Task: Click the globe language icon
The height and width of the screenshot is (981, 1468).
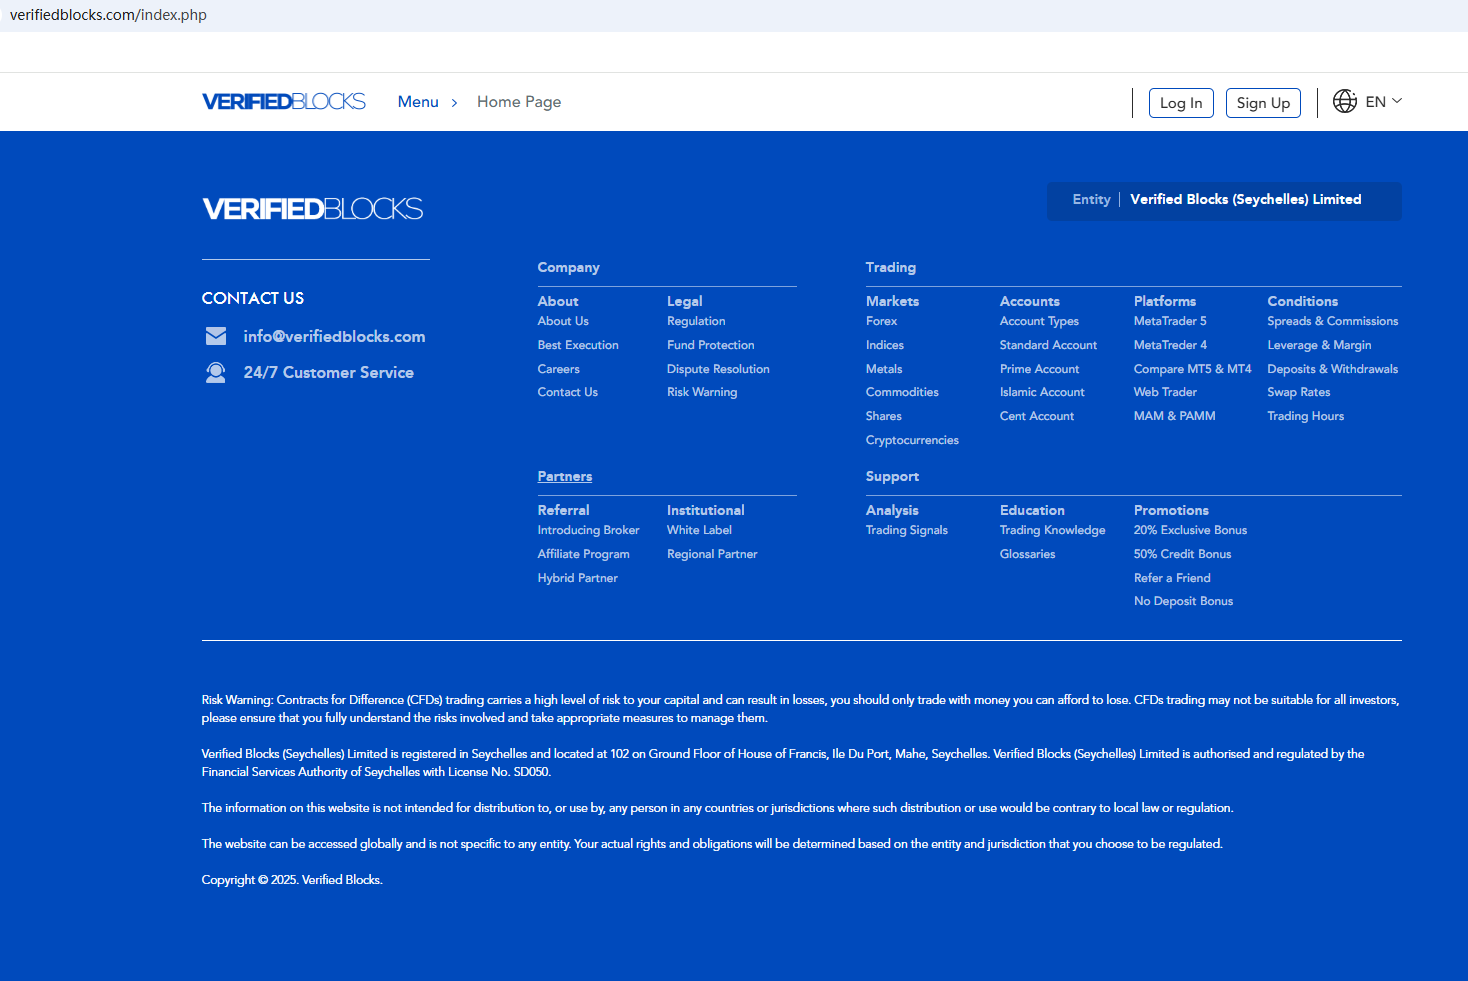Action: pyautogui.click(x=1345, y=101)
